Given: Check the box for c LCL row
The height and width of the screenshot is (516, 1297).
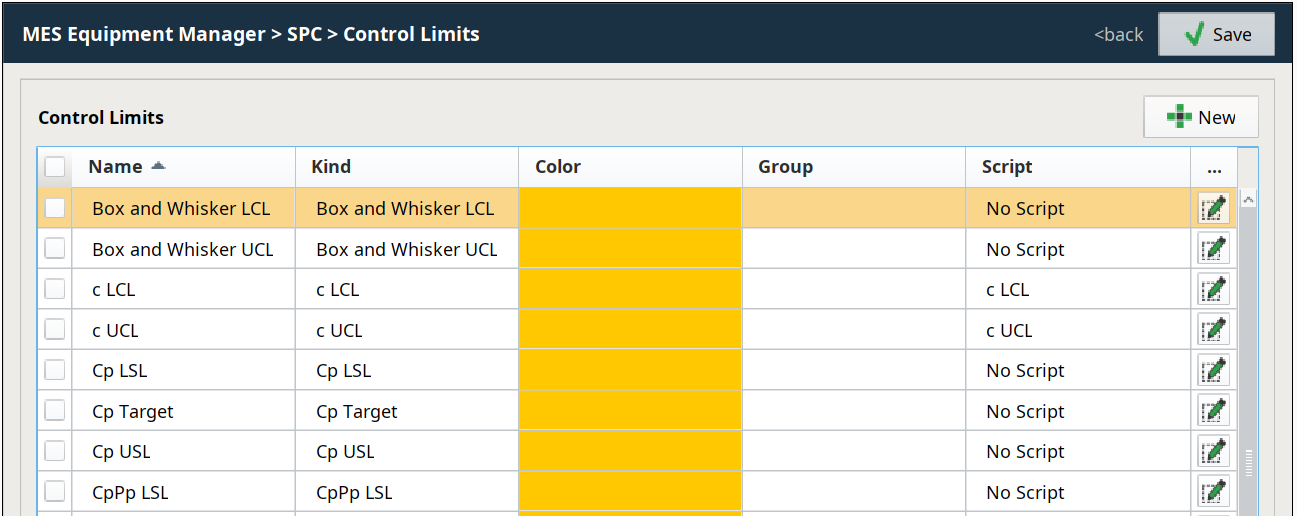Looking at the screenshot, I should (x=55, y=290).
